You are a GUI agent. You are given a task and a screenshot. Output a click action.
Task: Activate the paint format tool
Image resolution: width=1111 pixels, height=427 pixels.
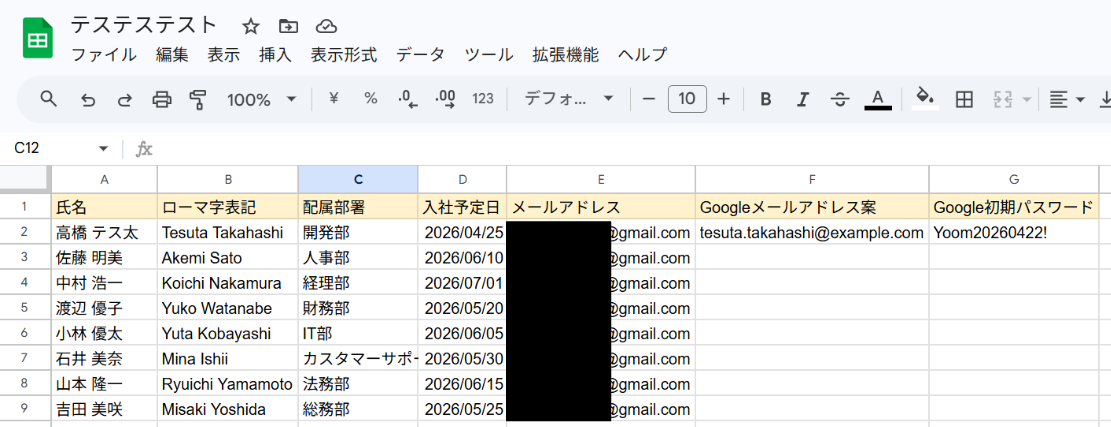tap(198, 99)
